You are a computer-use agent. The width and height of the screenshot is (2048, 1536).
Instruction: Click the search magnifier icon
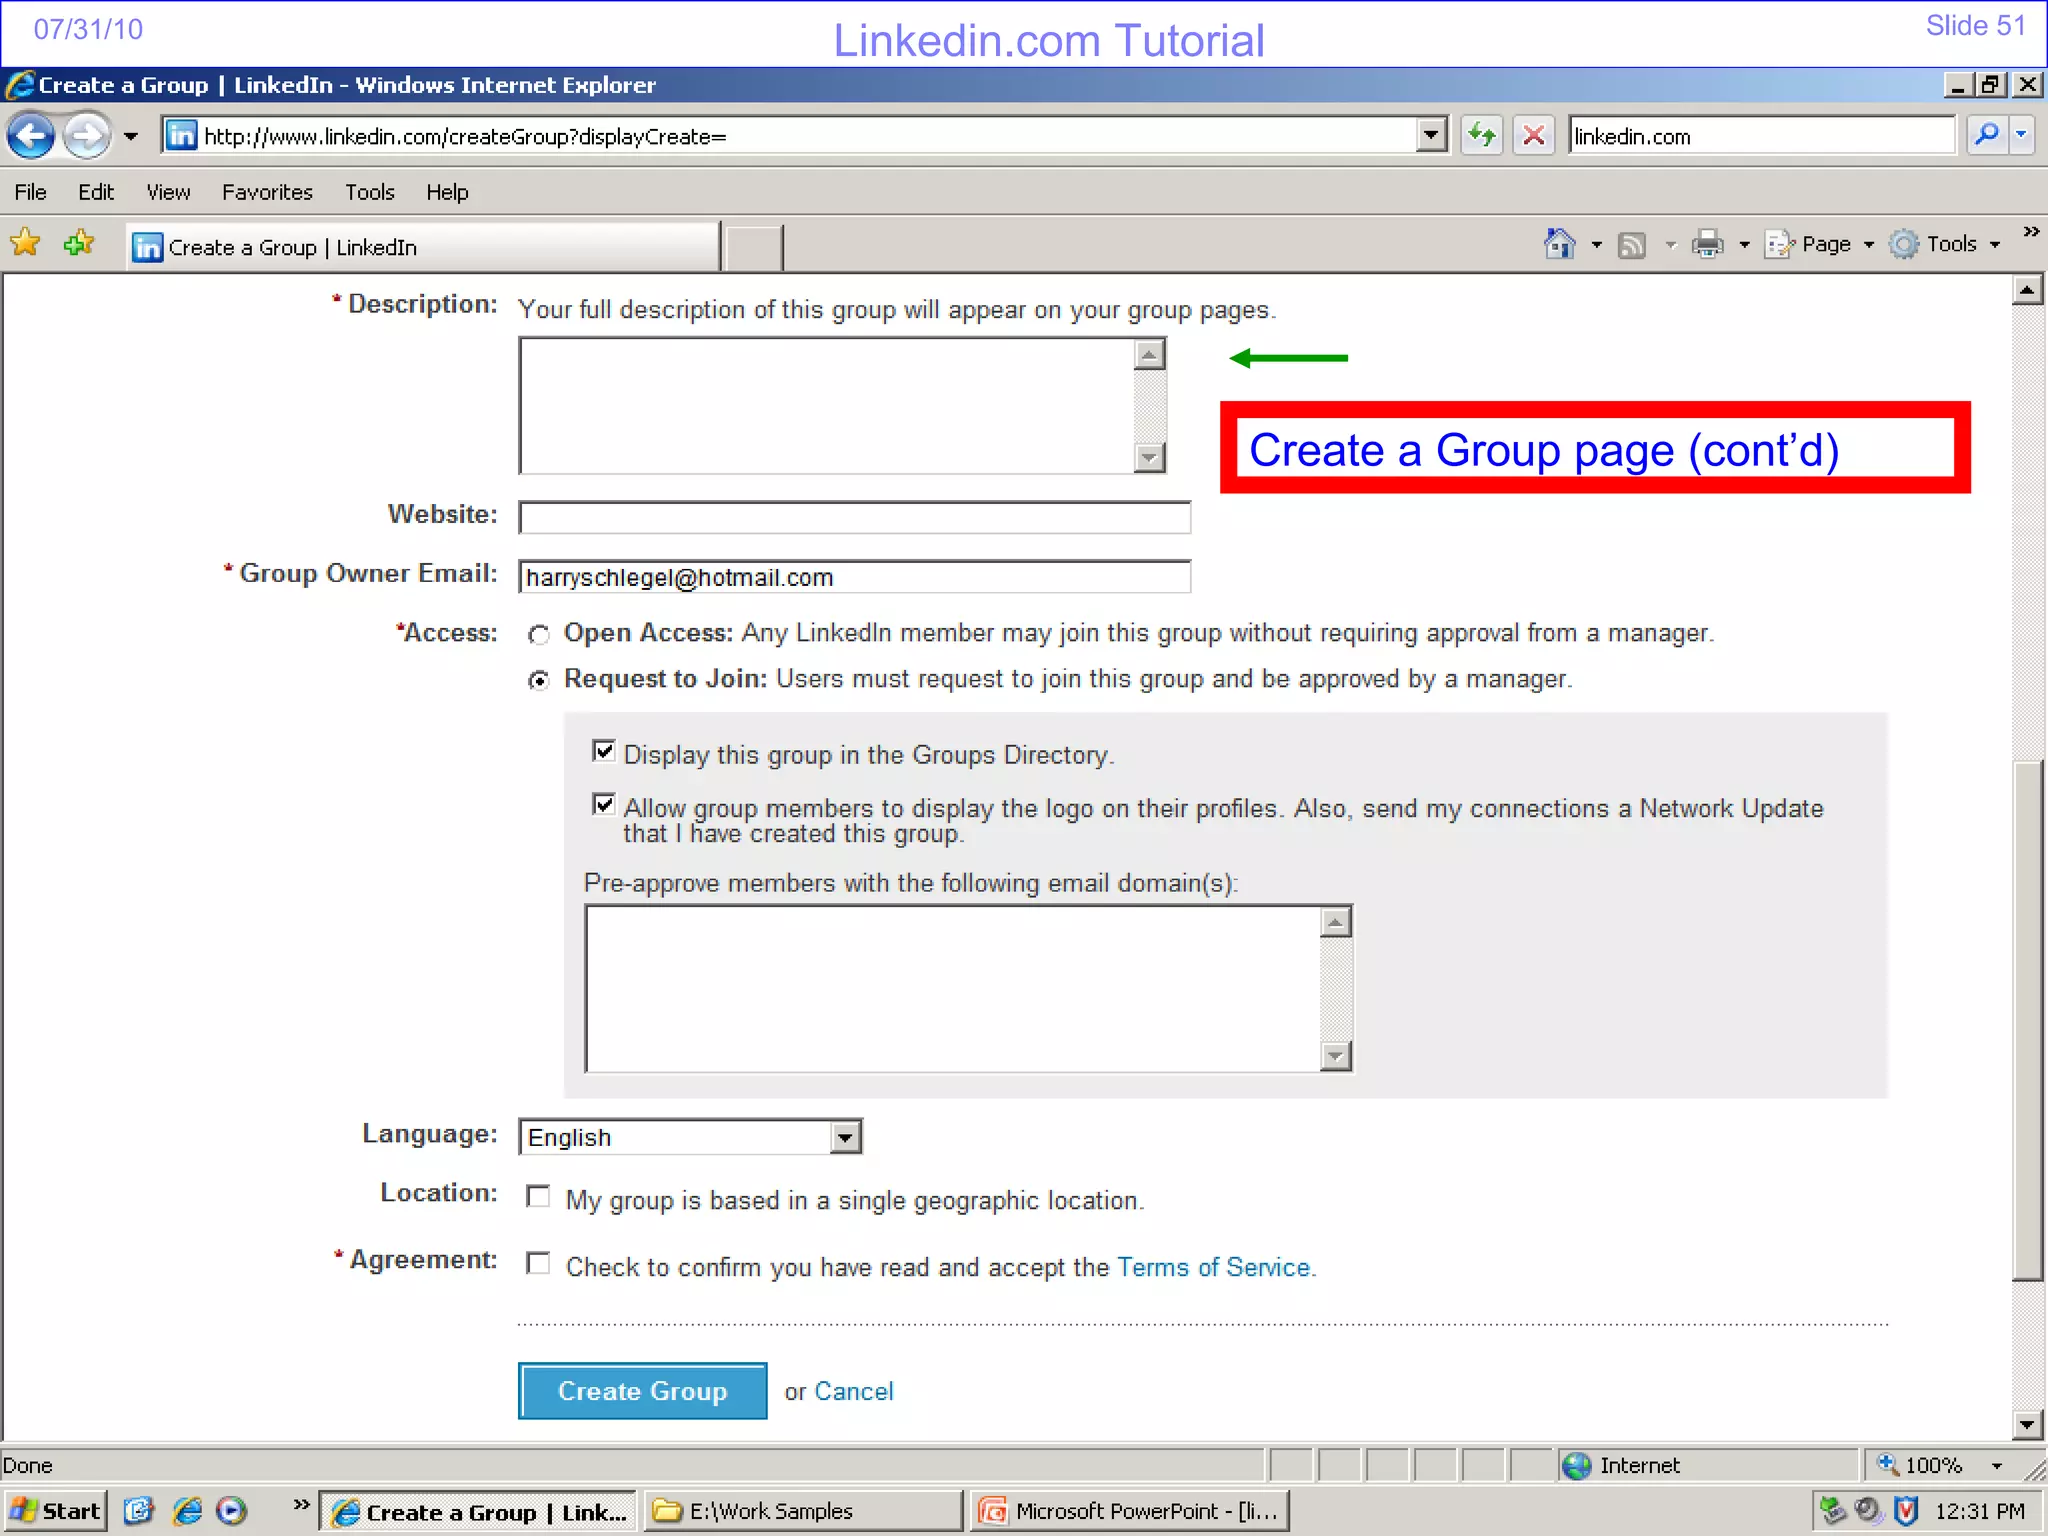tap(1987, 134)
